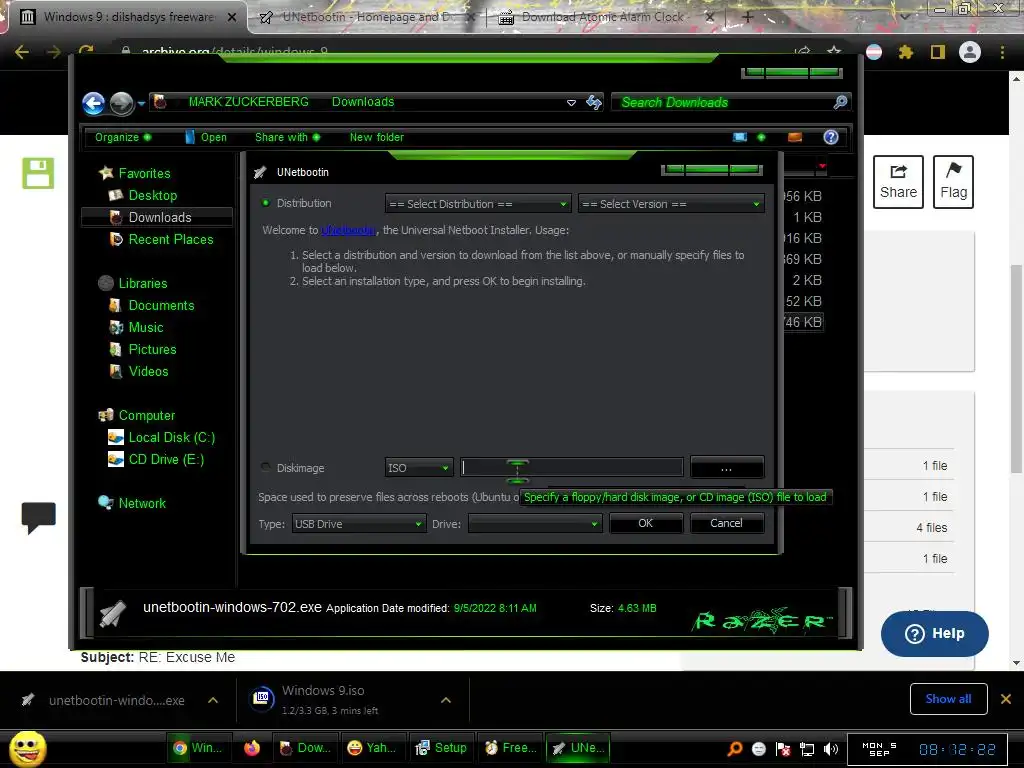1024x768 pixels.
Task: Click the smiley face Start button
Action: 28,748
